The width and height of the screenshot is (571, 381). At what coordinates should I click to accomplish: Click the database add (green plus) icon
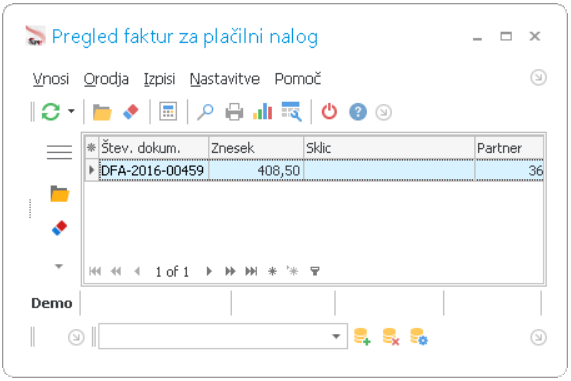pyautogui.click(x=362, y=337)
